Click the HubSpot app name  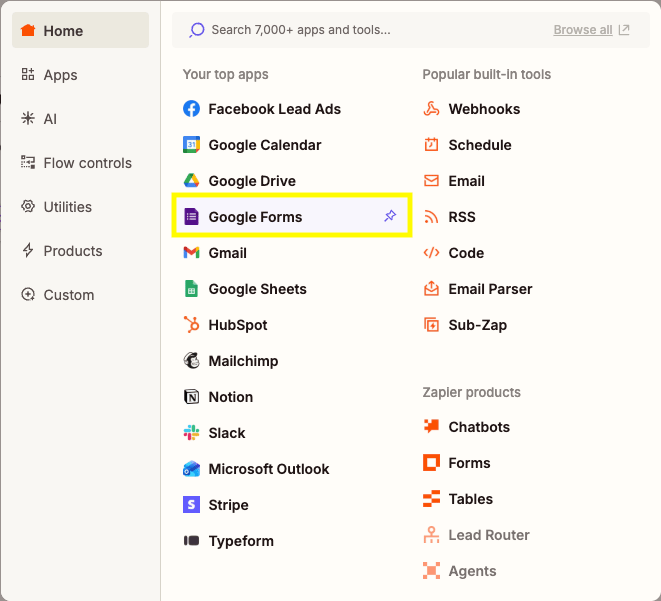pos(238,325)
